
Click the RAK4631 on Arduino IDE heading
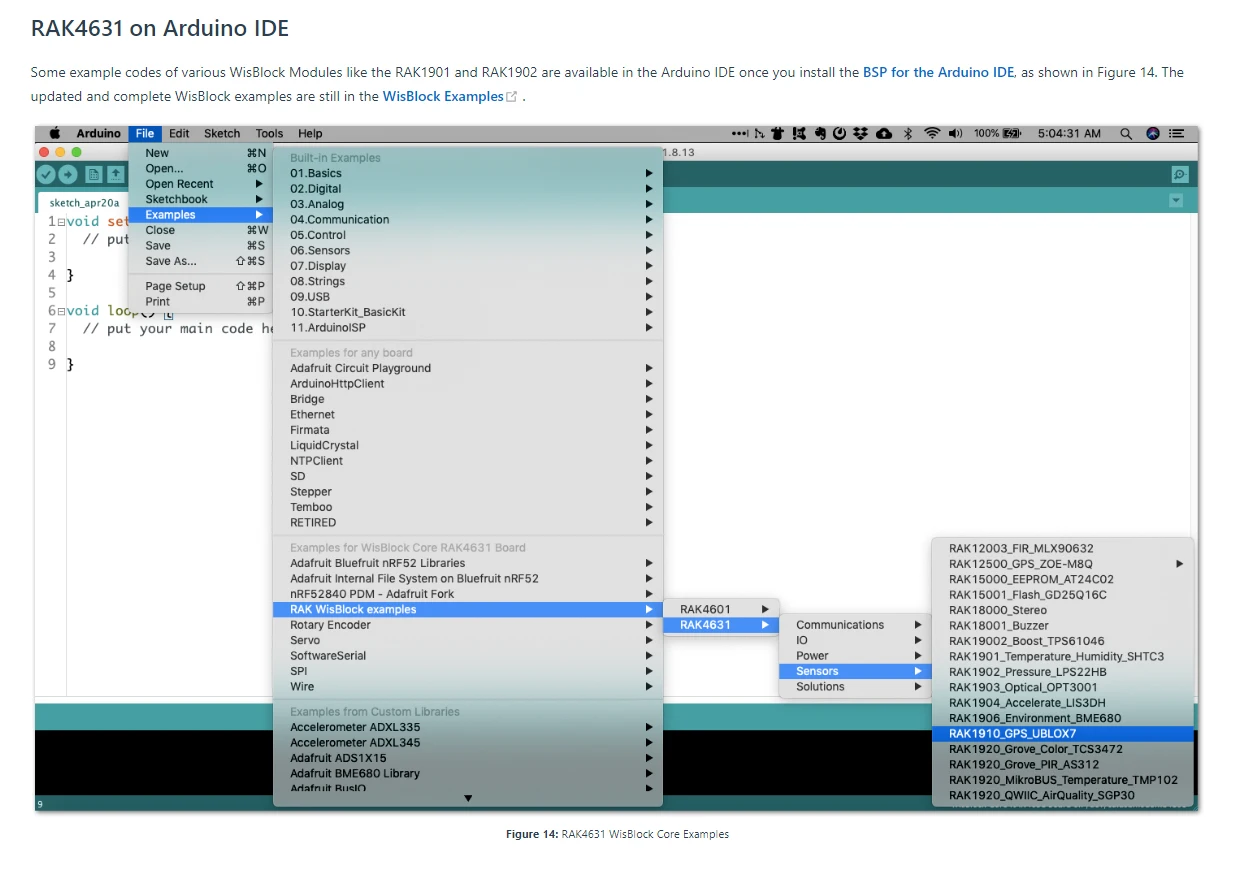click(x=160, y=28)
